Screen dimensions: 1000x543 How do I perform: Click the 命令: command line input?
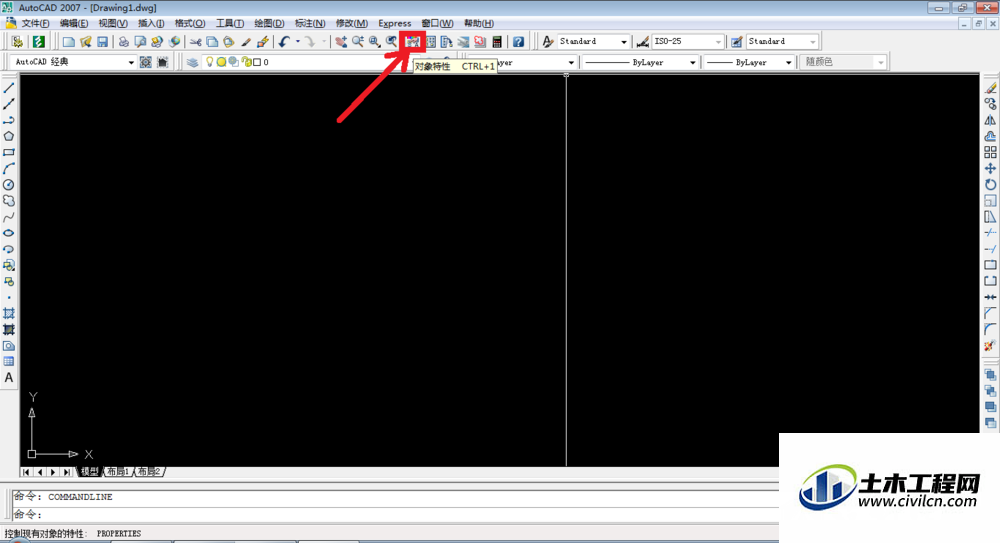(395, 514)
